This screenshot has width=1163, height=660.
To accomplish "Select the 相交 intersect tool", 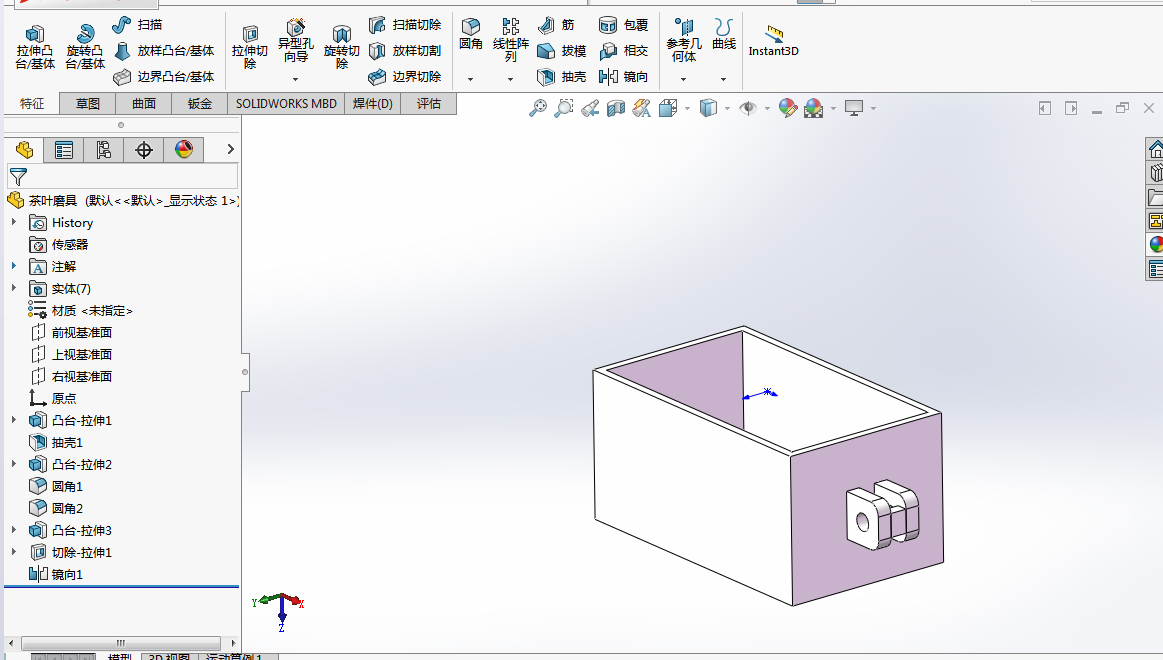I will tap(623, 50).
